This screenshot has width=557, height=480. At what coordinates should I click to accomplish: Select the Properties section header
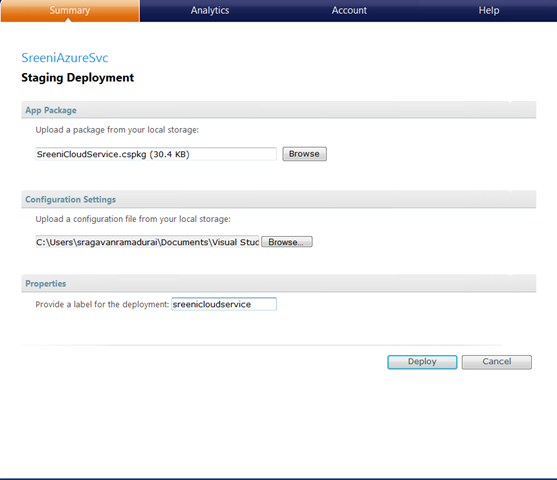click(278, 284)
